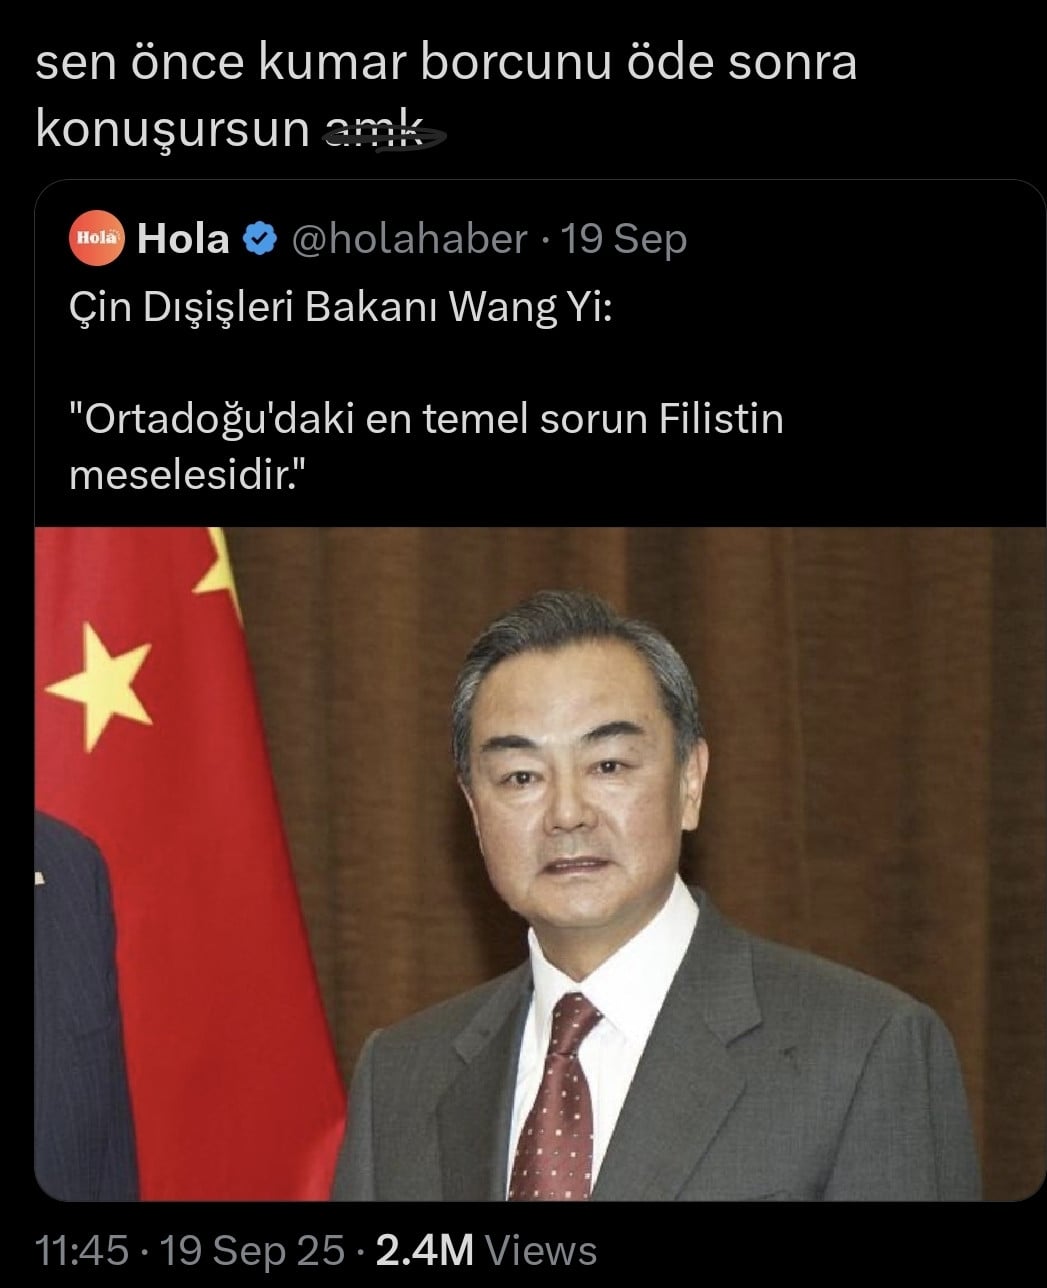Click the blue verified badge beside Hola

tap(261, 239)
